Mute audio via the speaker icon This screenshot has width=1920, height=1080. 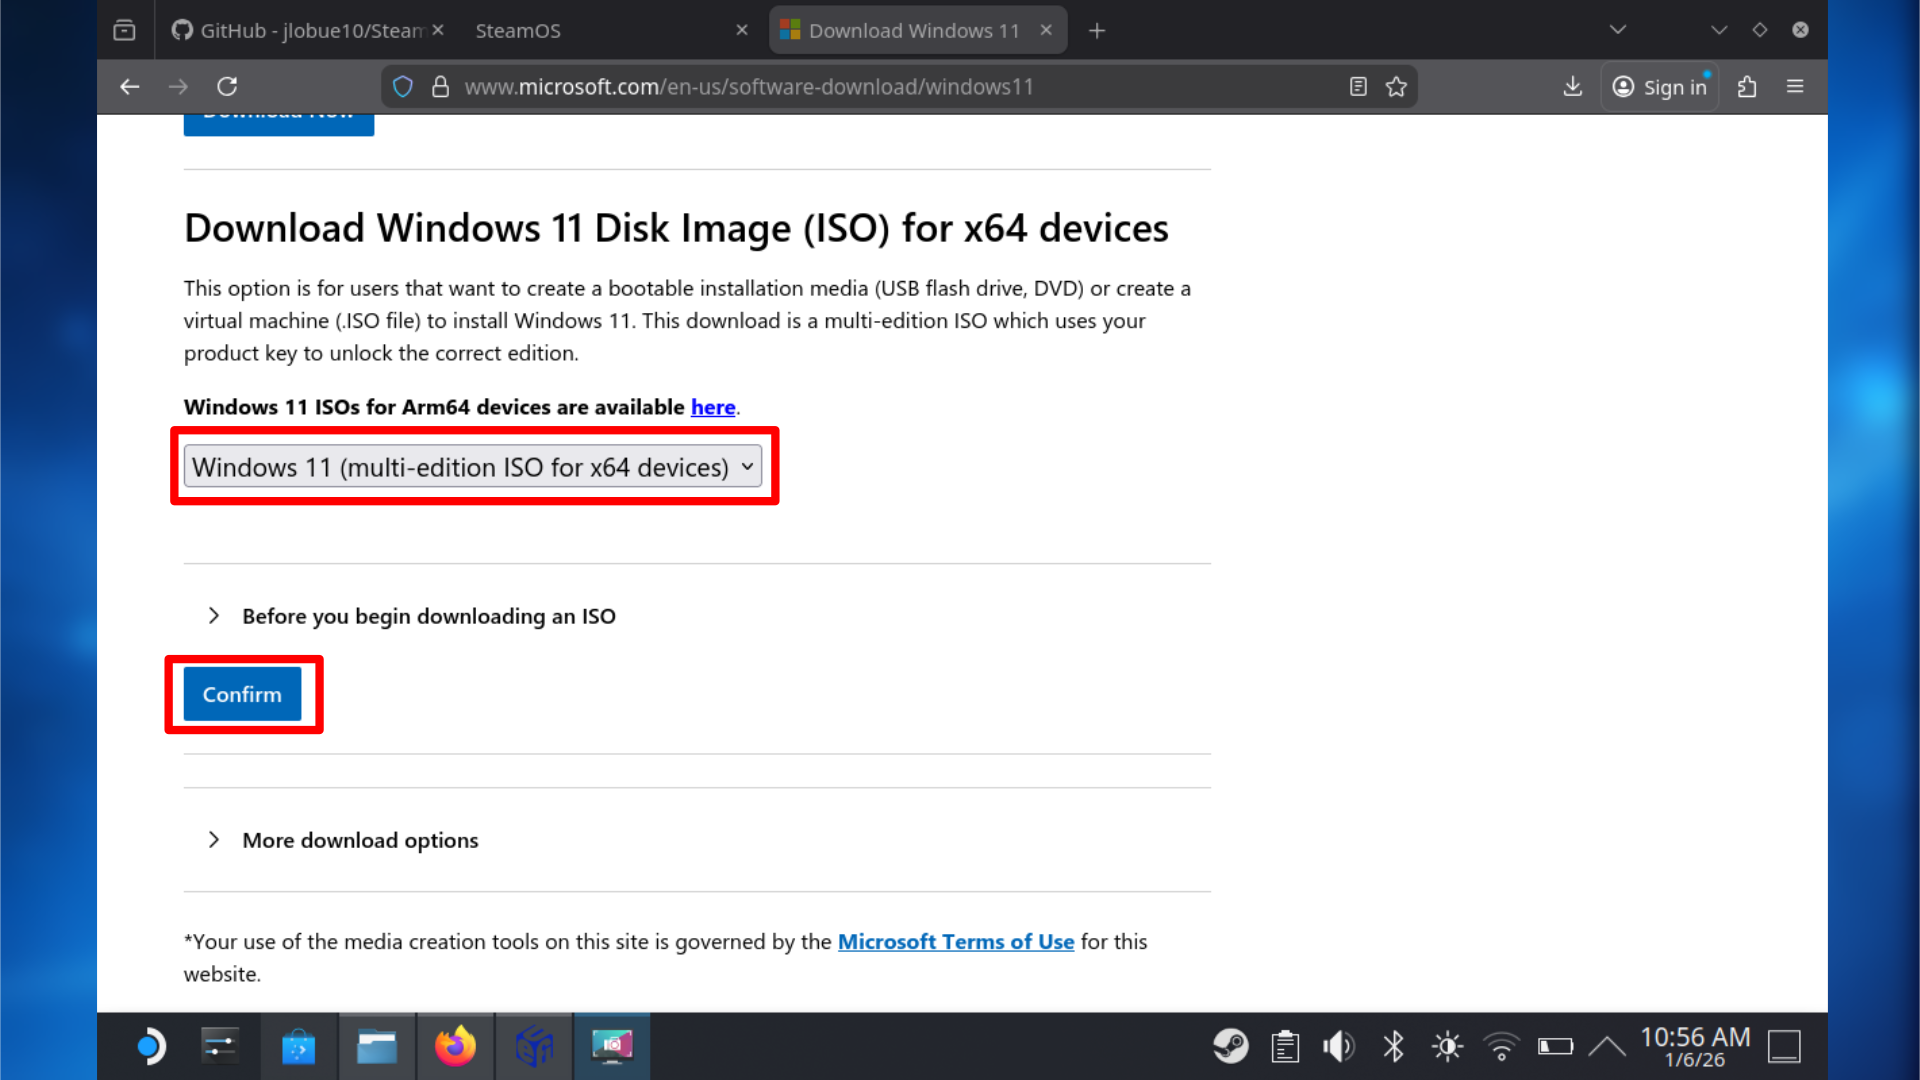coord(1338,1046)
